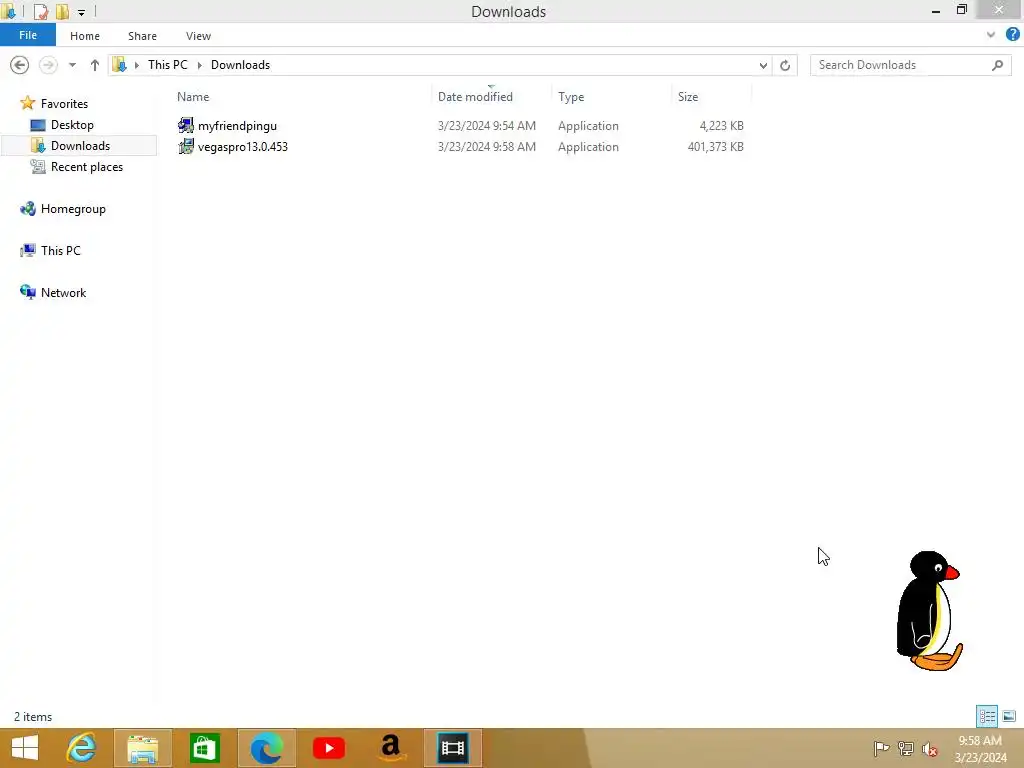Refresh the Downloads folder
The image size is (1024, 768).
pyautogui.click(x=785, y=65)
